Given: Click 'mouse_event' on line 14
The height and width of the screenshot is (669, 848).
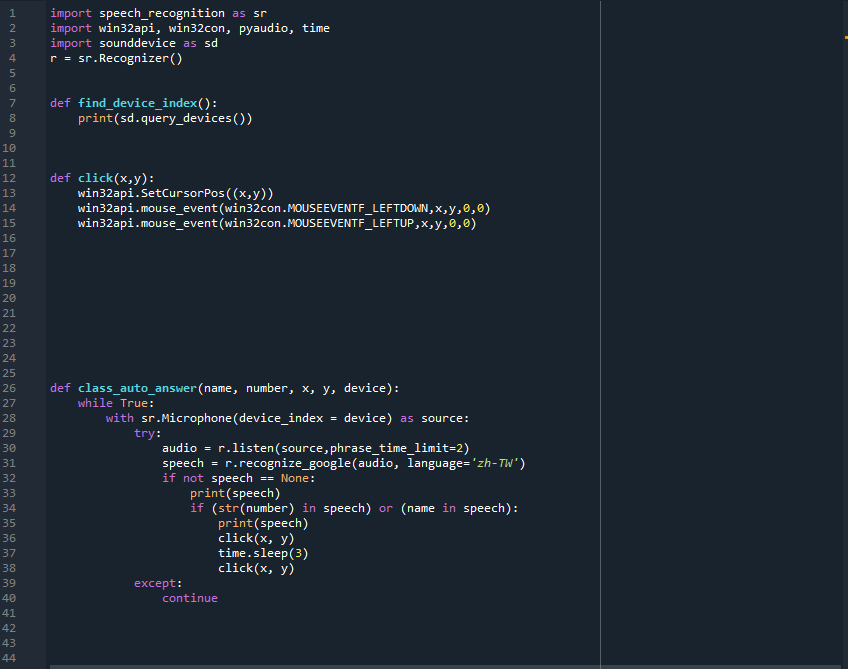Looking at the screenshot, I should (x=179, y=208).
